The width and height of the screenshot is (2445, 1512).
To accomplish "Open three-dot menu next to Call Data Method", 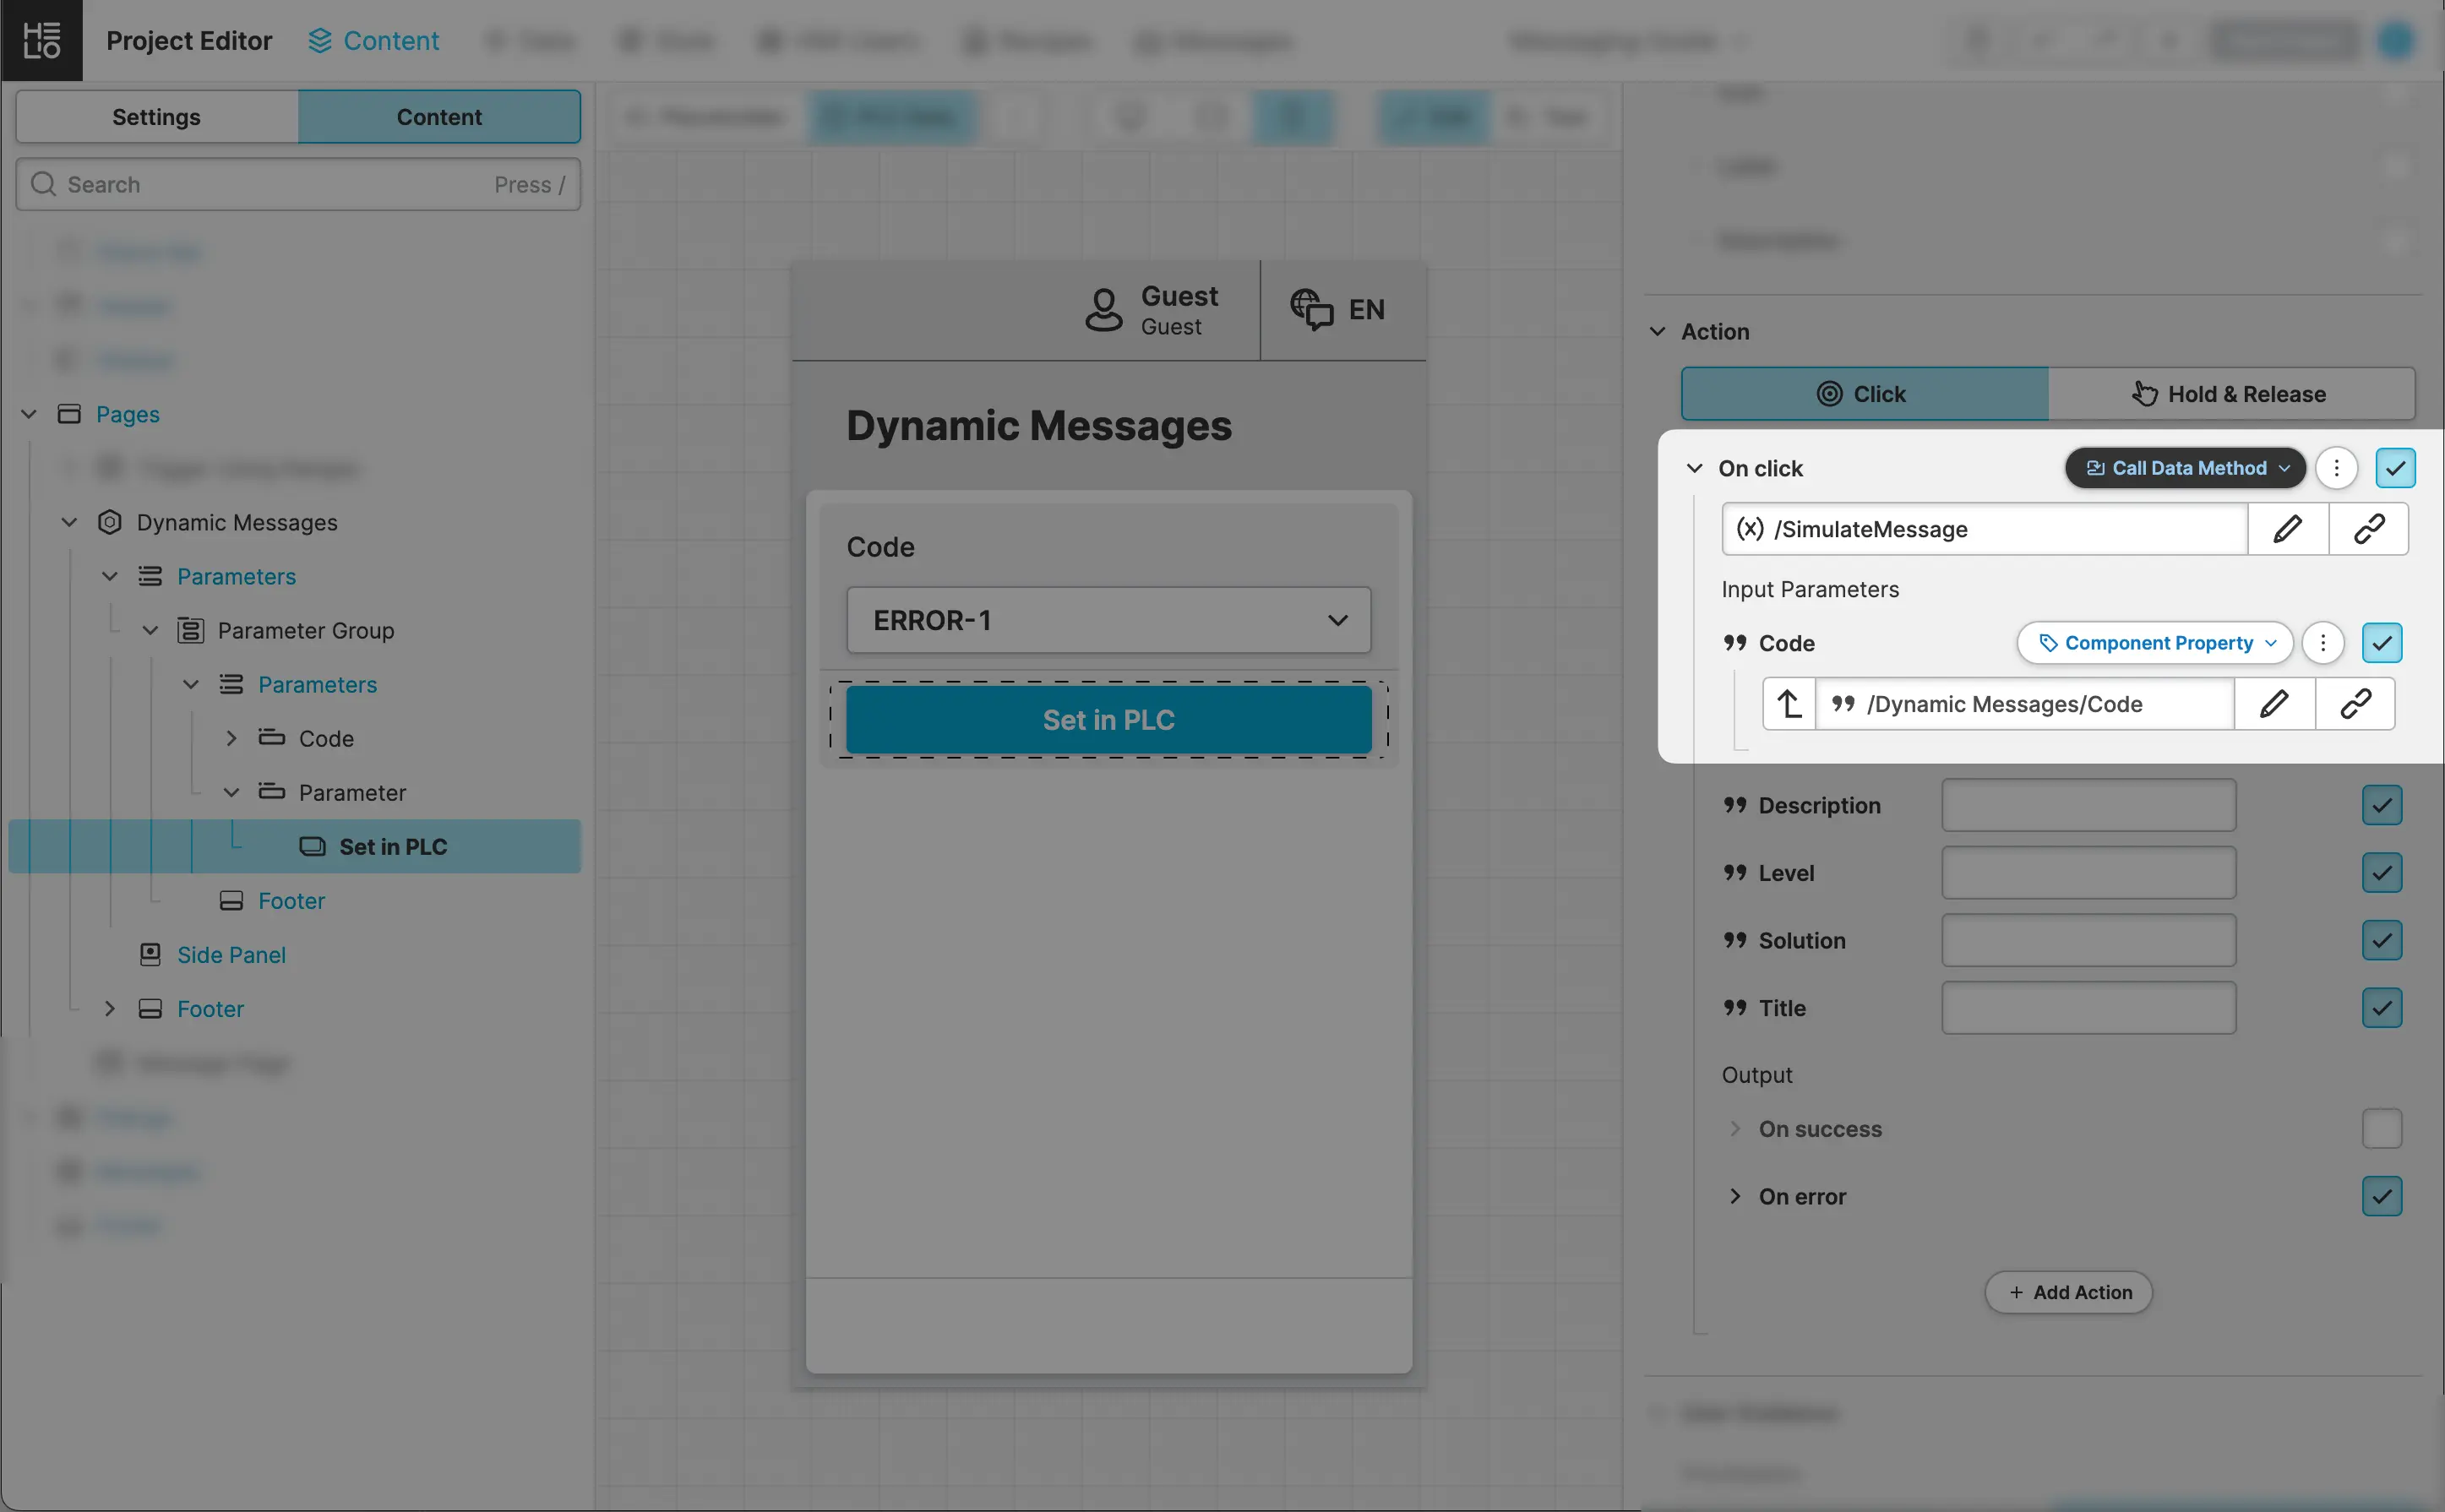I will tap(2336, 468).
